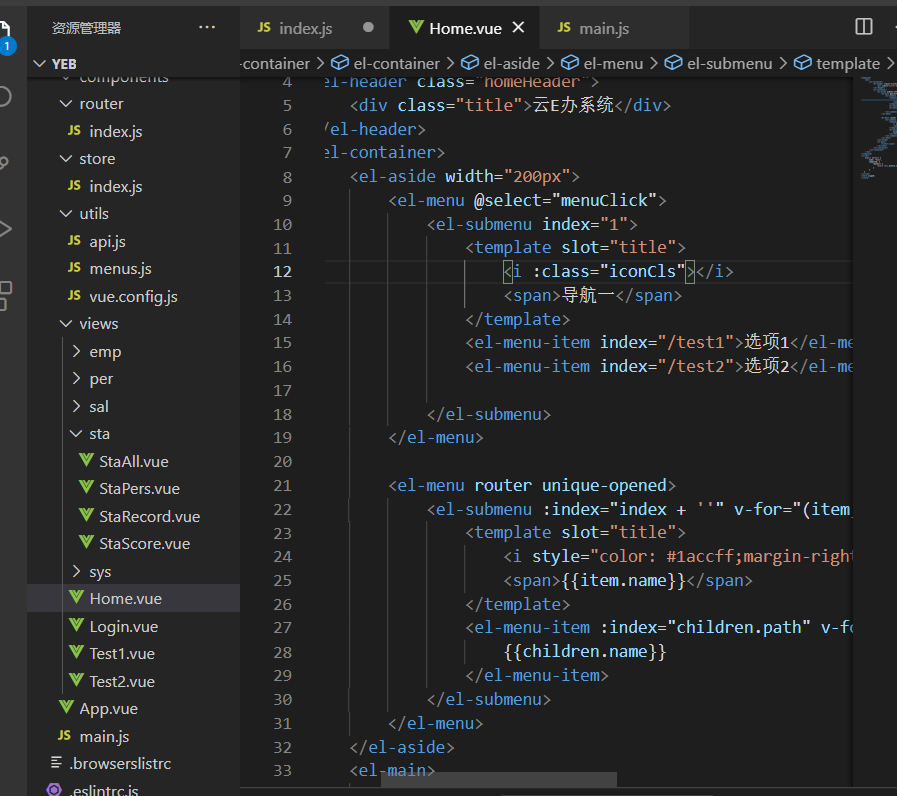Click '{{children.name}}' on line 28
Viewport: 897px width, 796px height.
coord(585,651)
